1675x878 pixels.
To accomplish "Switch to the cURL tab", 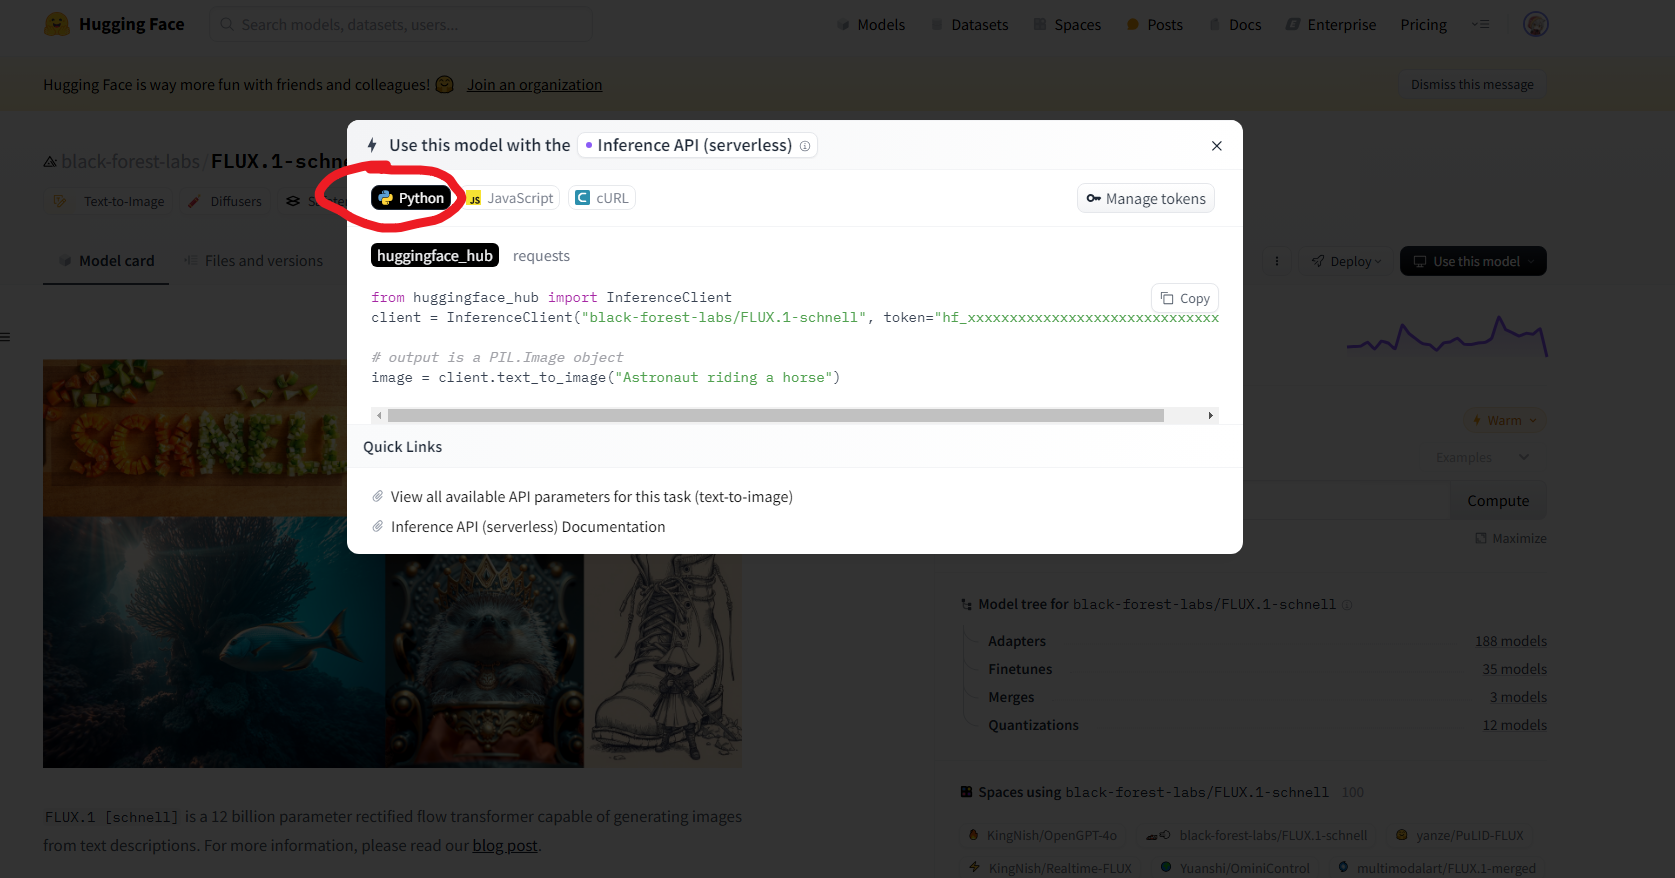I will pyautogui.click(x=602, y=198).
